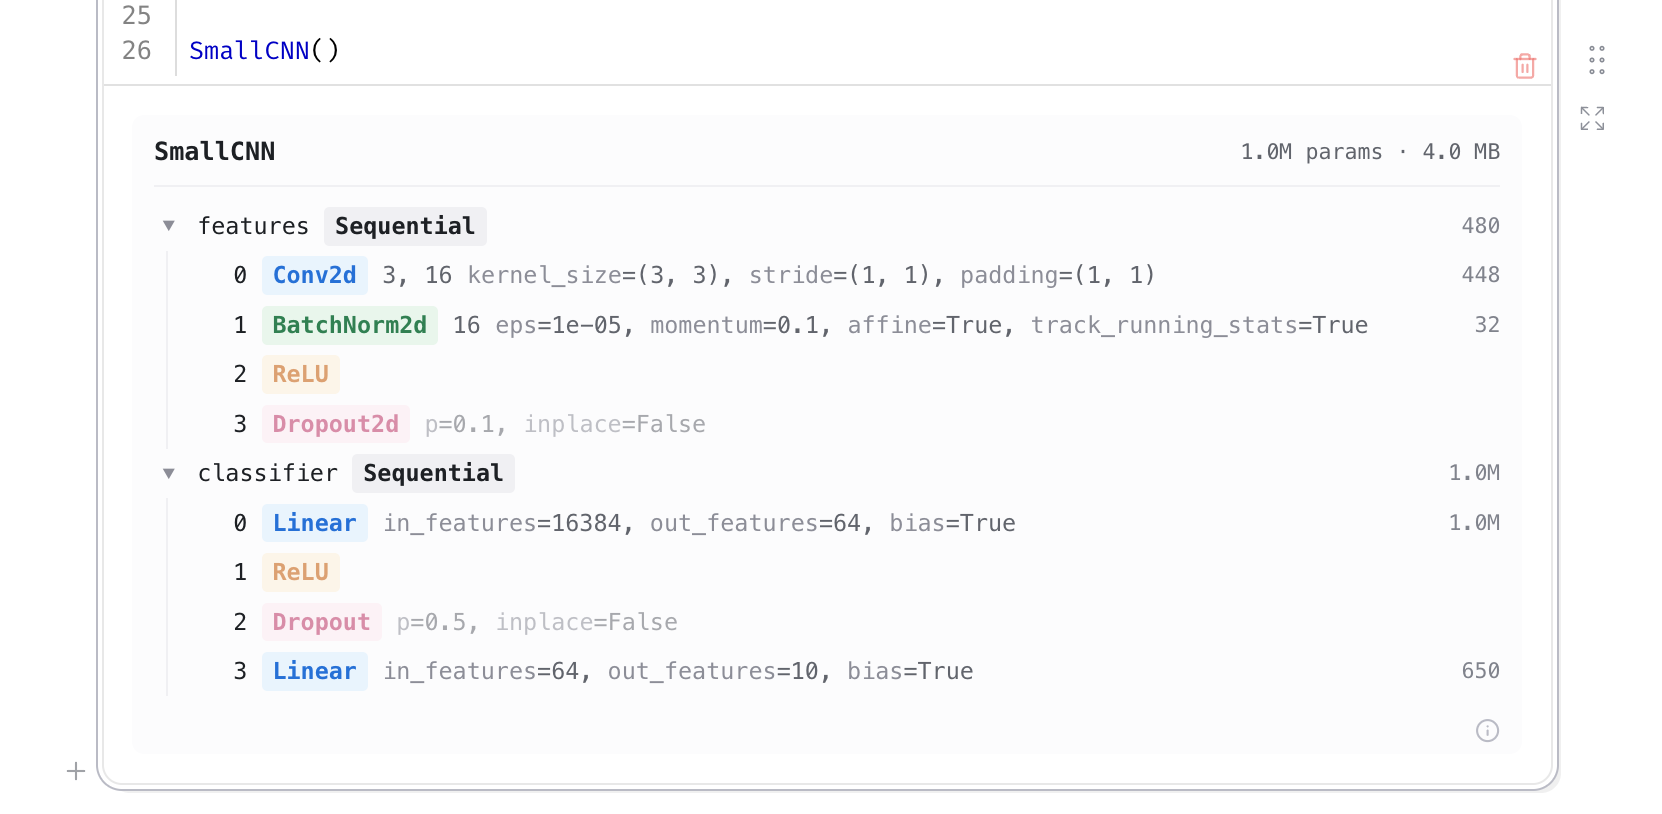Expand output to fullscreen
This screenshot has width=1662, height=814.
tap(1592, 118)
